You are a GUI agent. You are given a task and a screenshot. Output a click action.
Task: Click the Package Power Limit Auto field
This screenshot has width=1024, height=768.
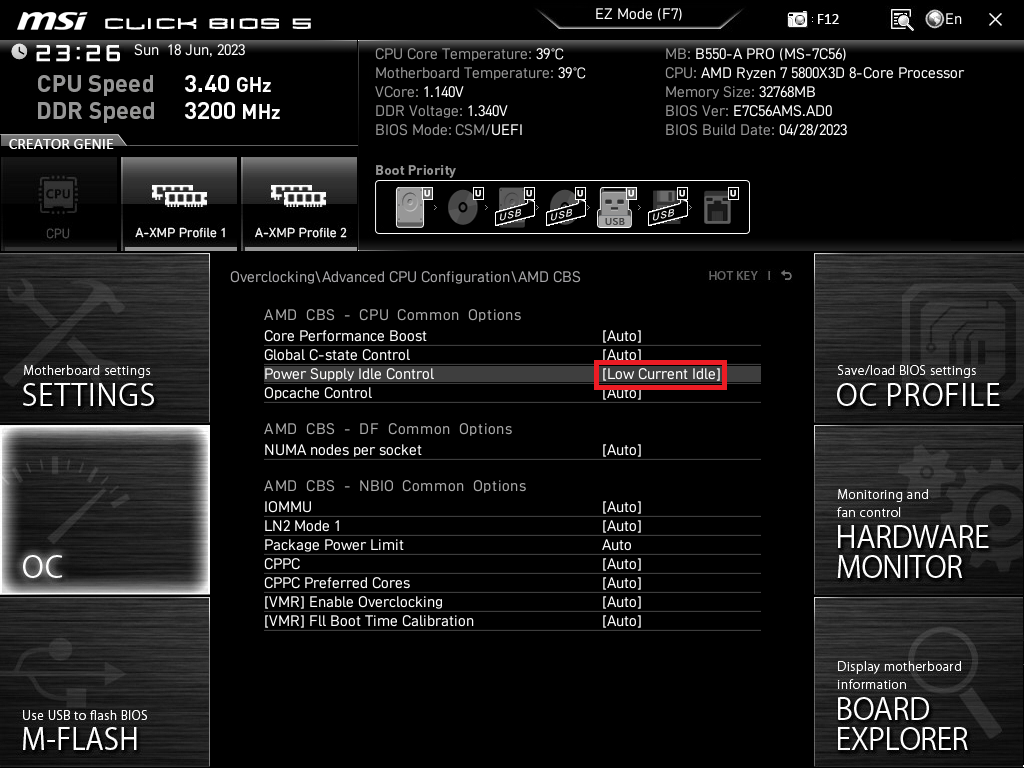[616, 545]
